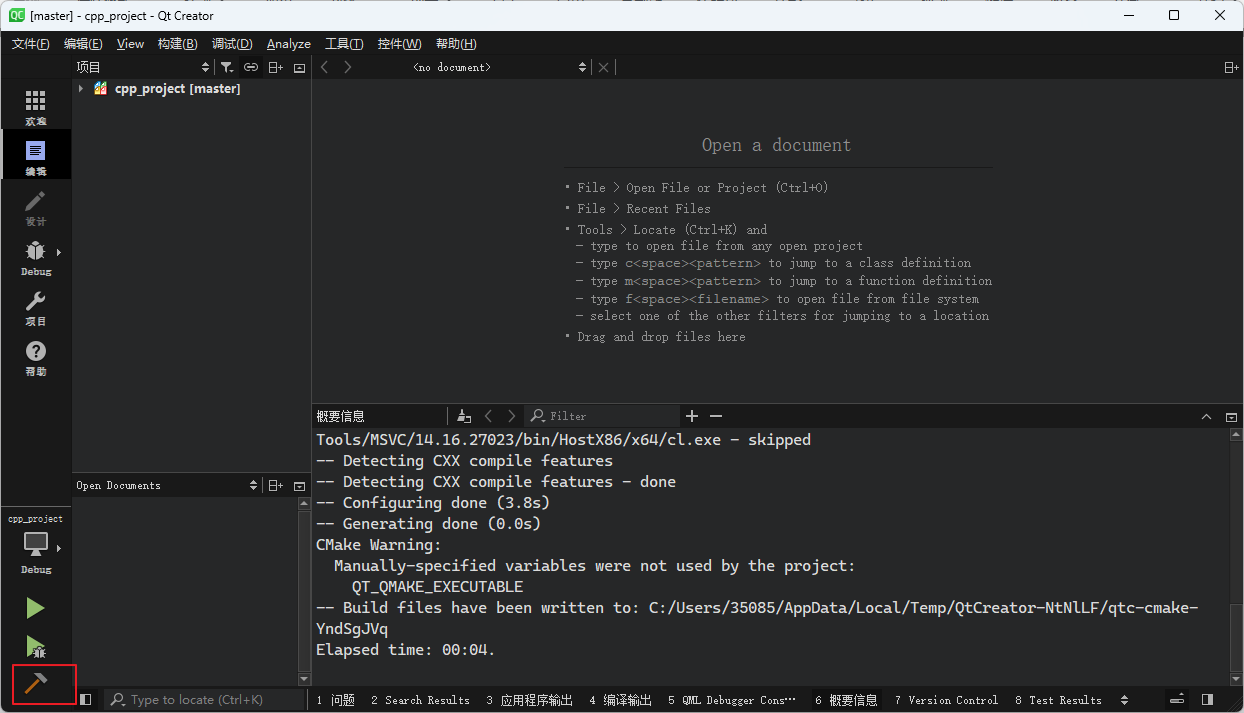The height and width of the screenshot is (713, 1244).
Task: Open the 工具 (Tools) menu
Action: [343, 43]
